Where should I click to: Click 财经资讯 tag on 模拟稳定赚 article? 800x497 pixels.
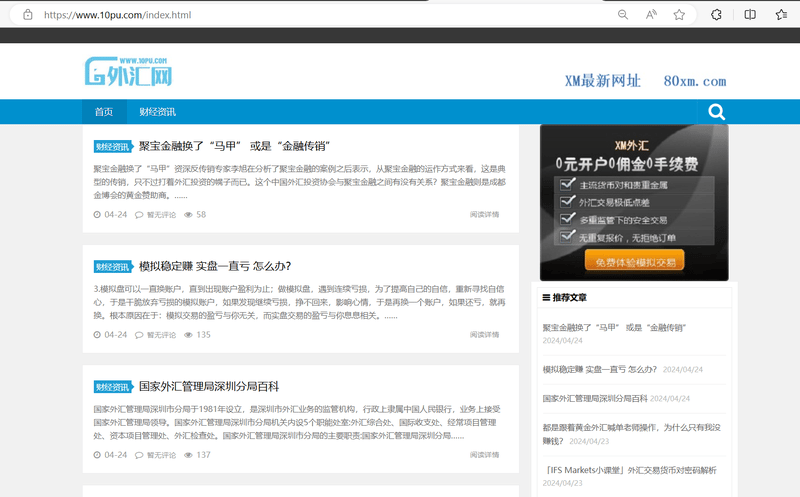click(113, 266)
